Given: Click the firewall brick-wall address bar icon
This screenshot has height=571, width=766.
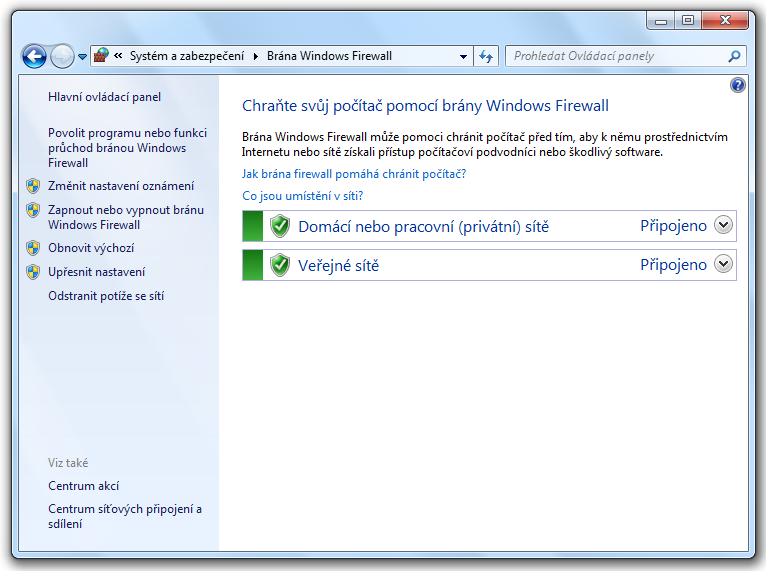Looking at the screenshot, I should point(101,55).
